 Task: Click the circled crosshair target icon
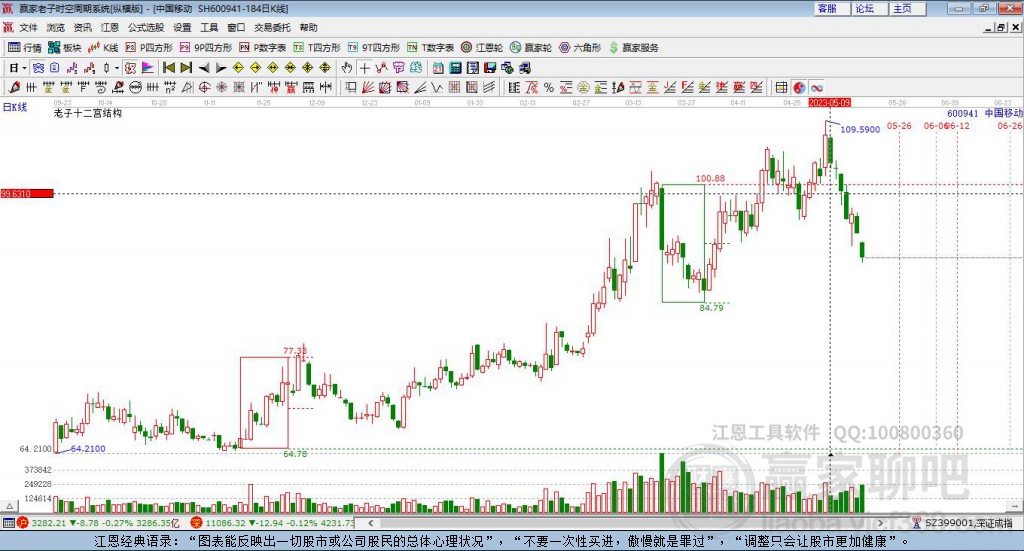pyautogui.click(x=204, y=87)
